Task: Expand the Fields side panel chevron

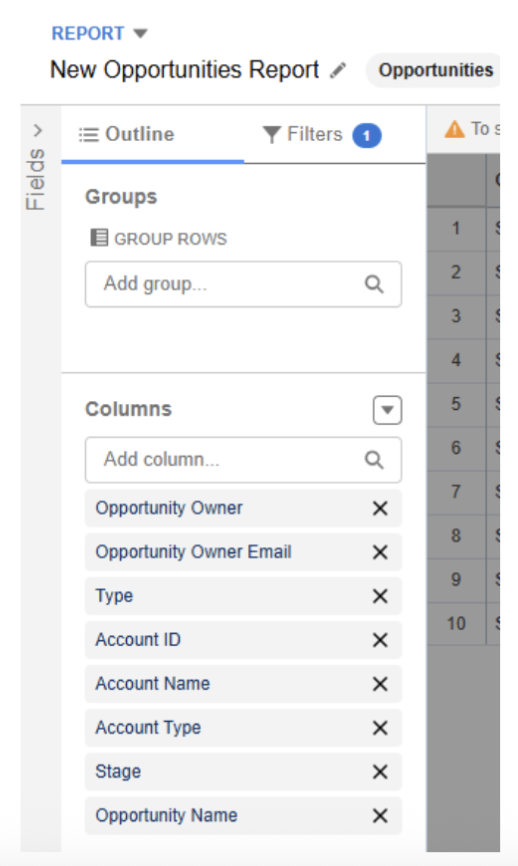Action: click(38, 131)
